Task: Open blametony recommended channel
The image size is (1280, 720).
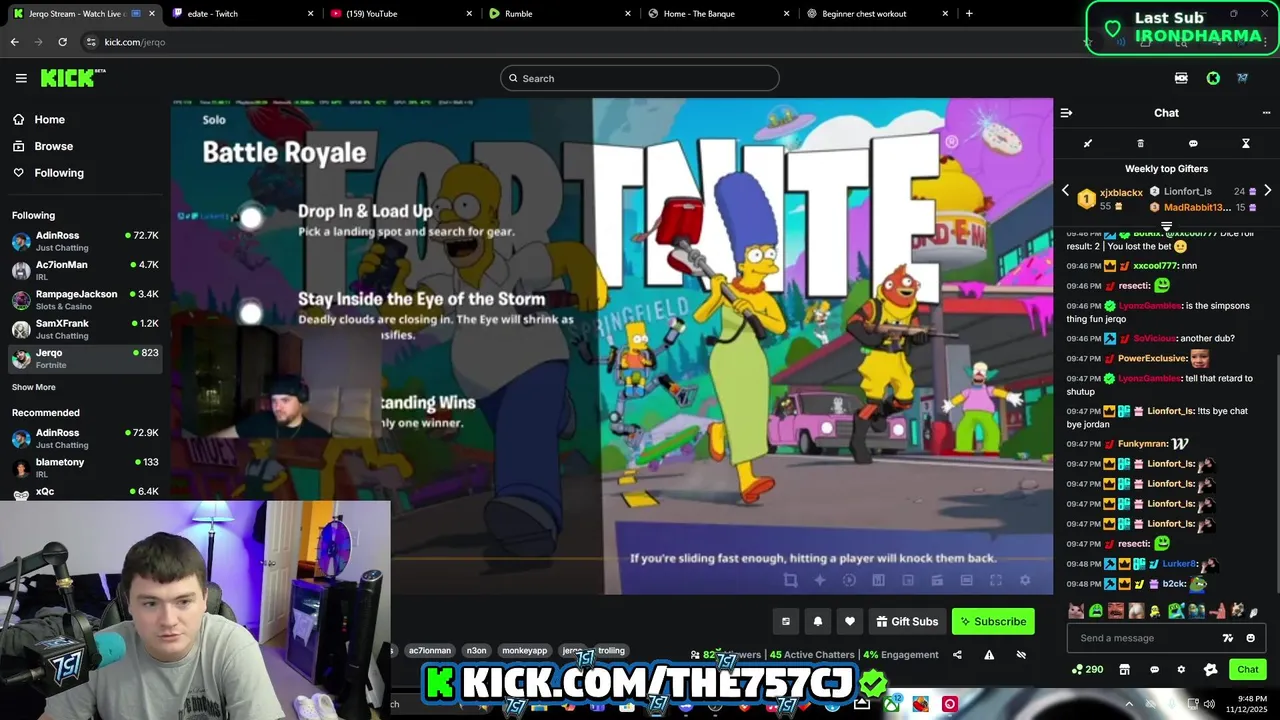Action: click(x=84, y=468)
